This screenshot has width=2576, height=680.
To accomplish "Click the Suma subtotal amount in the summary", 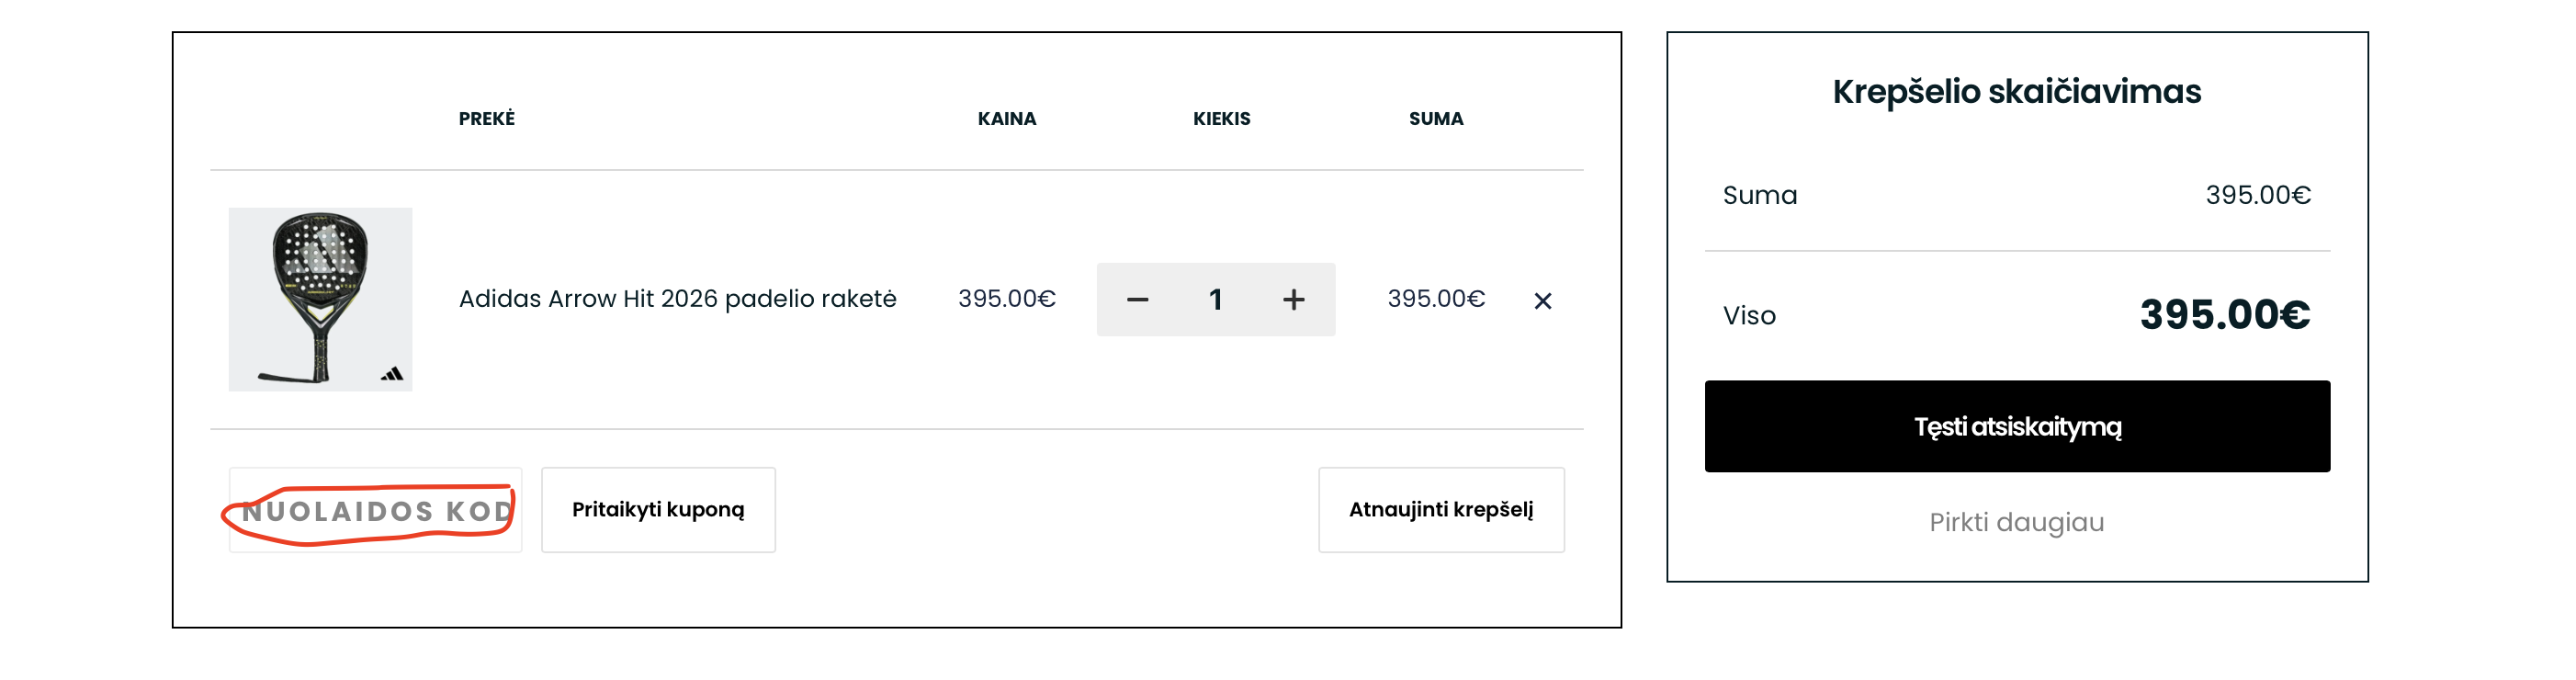I will click(x=2257, y=195).
